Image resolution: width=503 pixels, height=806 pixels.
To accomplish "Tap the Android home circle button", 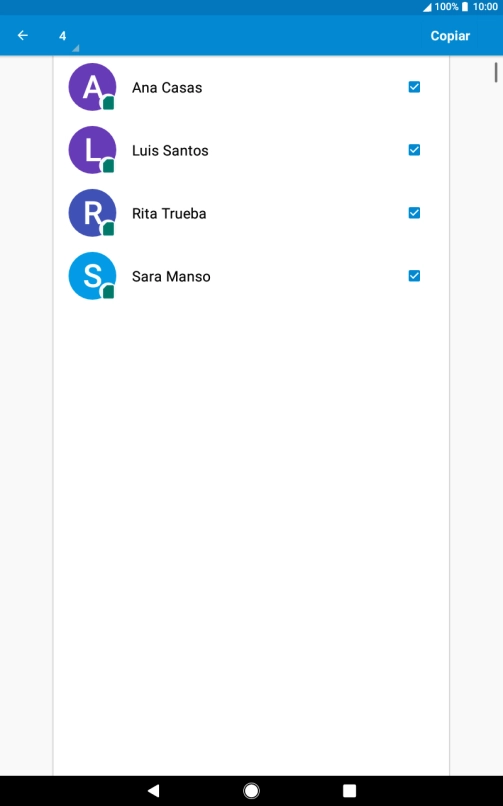I will tap(251, 791).
